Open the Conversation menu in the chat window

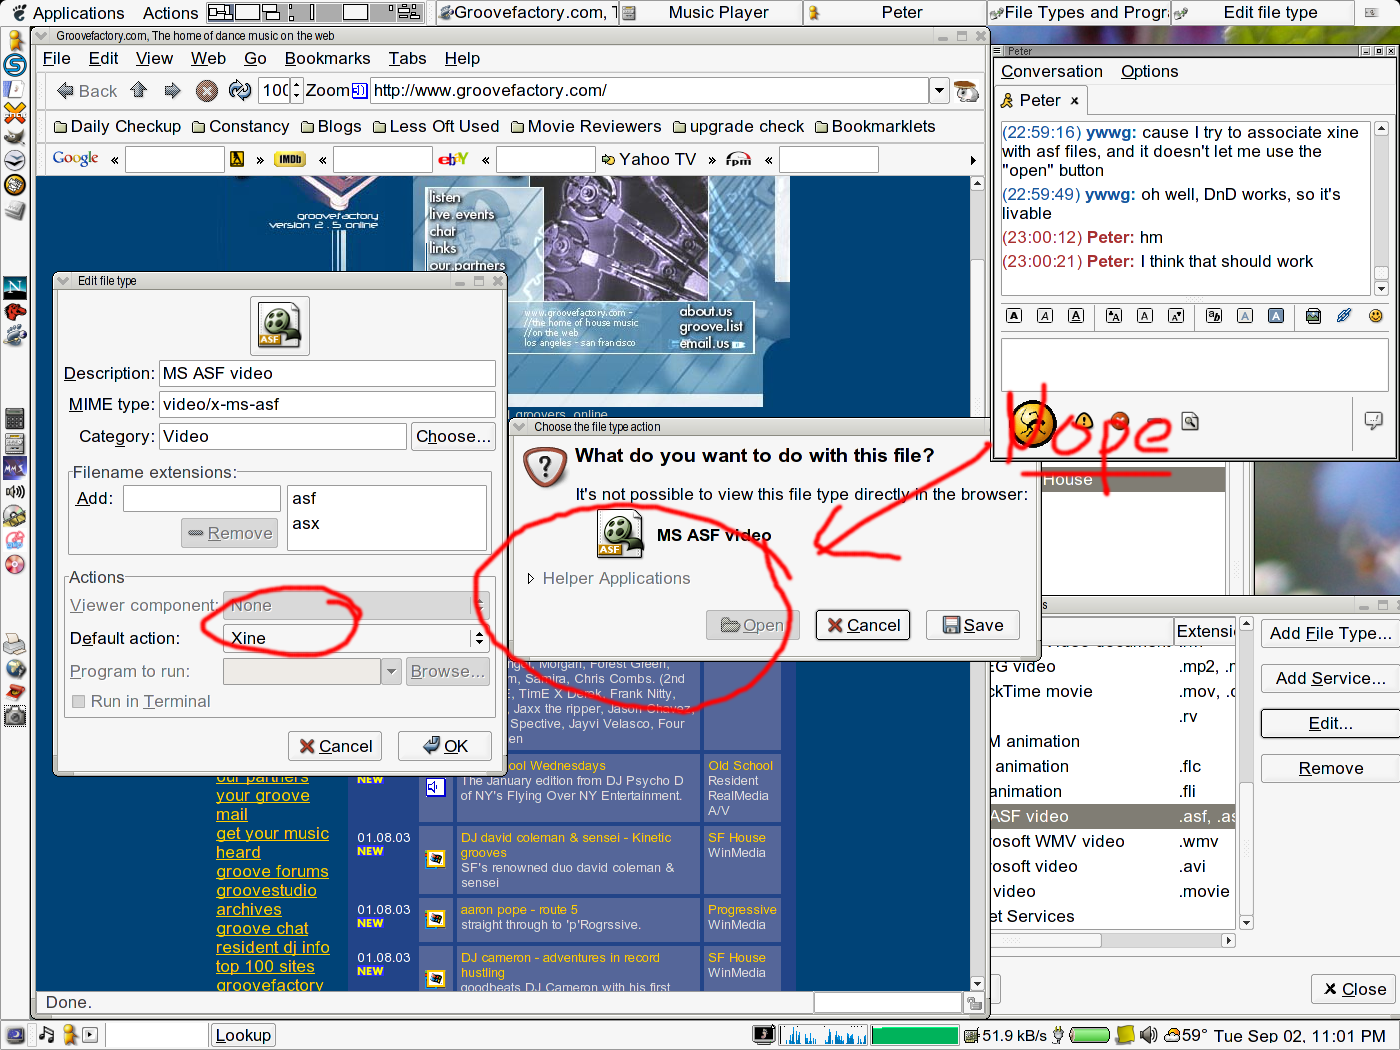1052,72
